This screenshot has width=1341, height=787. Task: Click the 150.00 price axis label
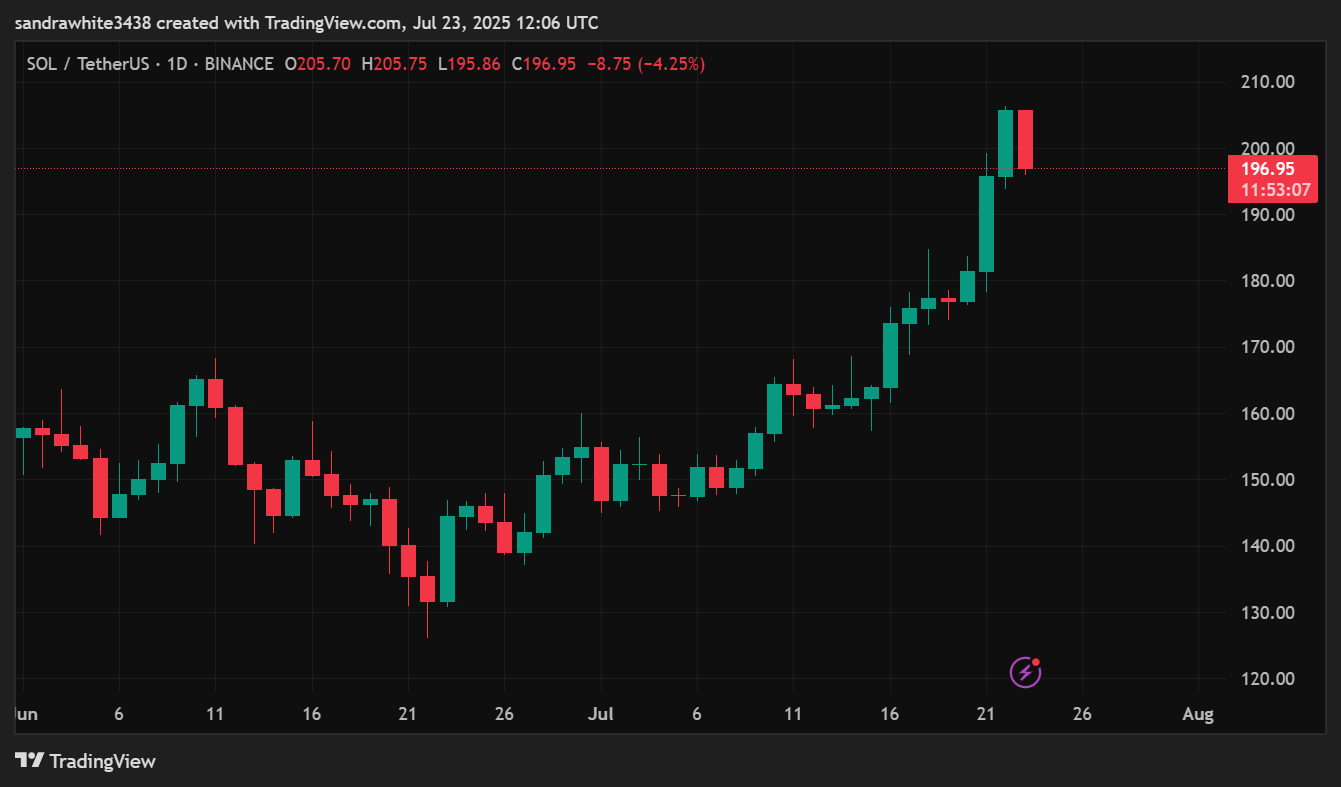(1267, 480)
